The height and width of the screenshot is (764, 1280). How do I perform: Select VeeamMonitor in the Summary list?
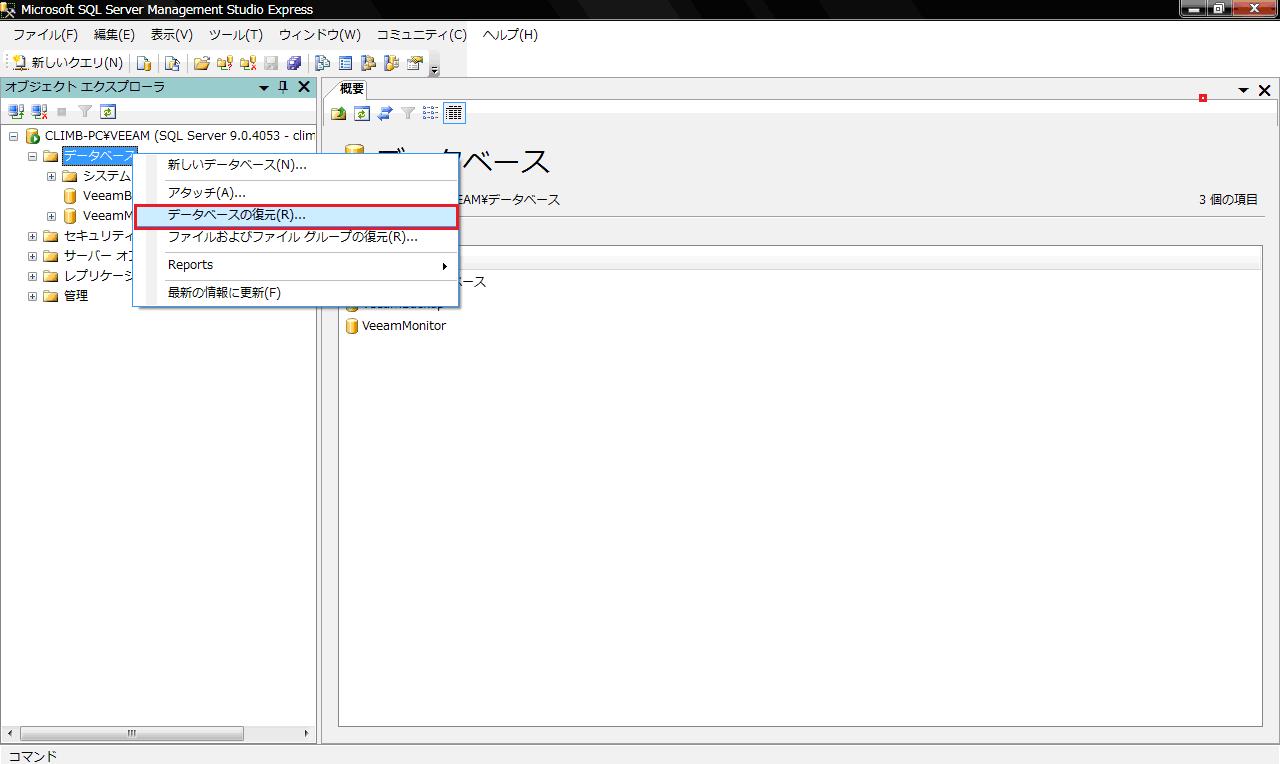[x=404, y=326]
